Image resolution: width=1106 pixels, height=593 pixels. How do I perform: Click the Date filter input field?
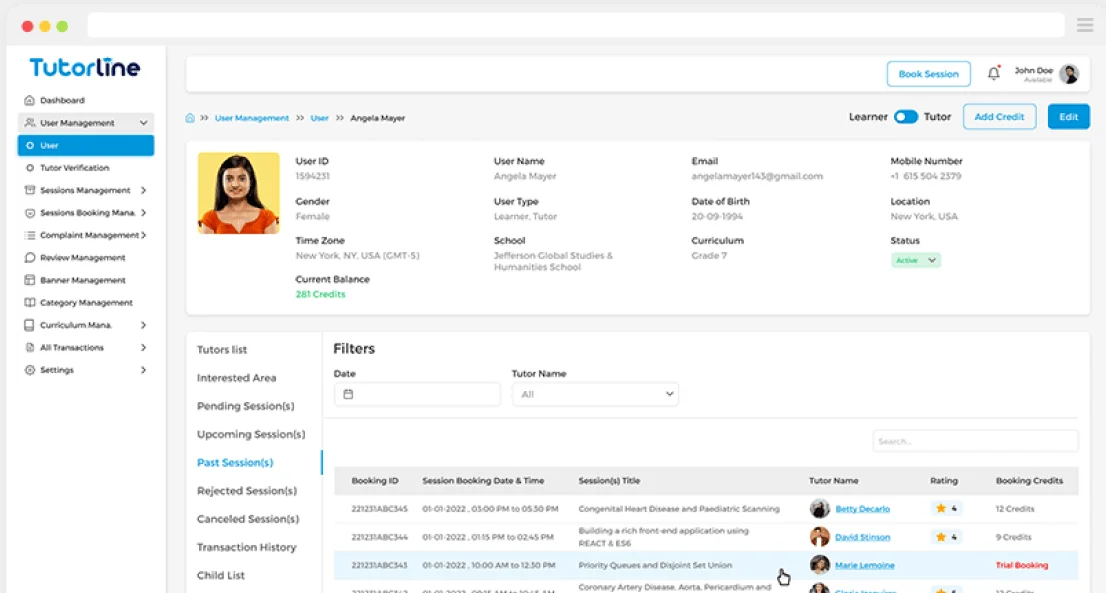point(416,394)
